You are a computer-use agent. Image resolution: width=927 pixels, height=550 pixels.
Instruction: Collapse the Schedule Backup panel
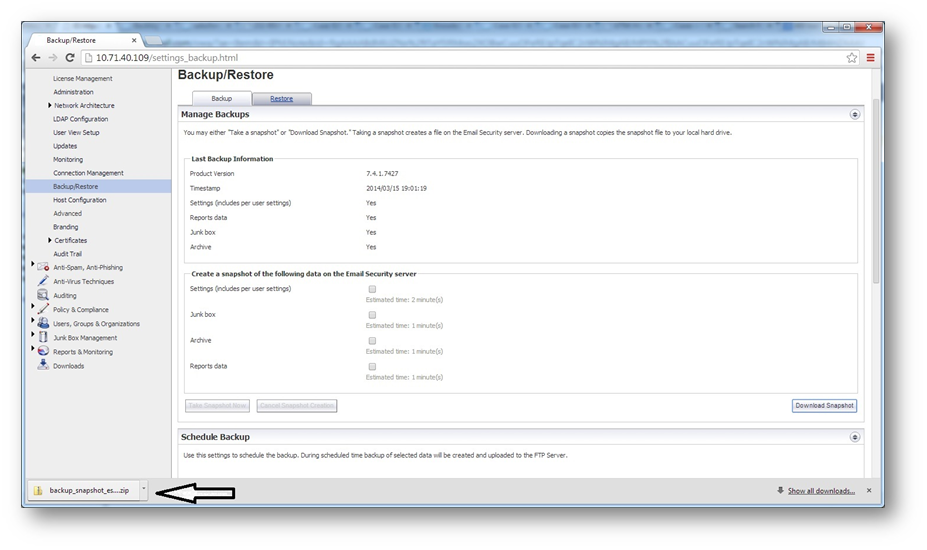coord(854,437)
